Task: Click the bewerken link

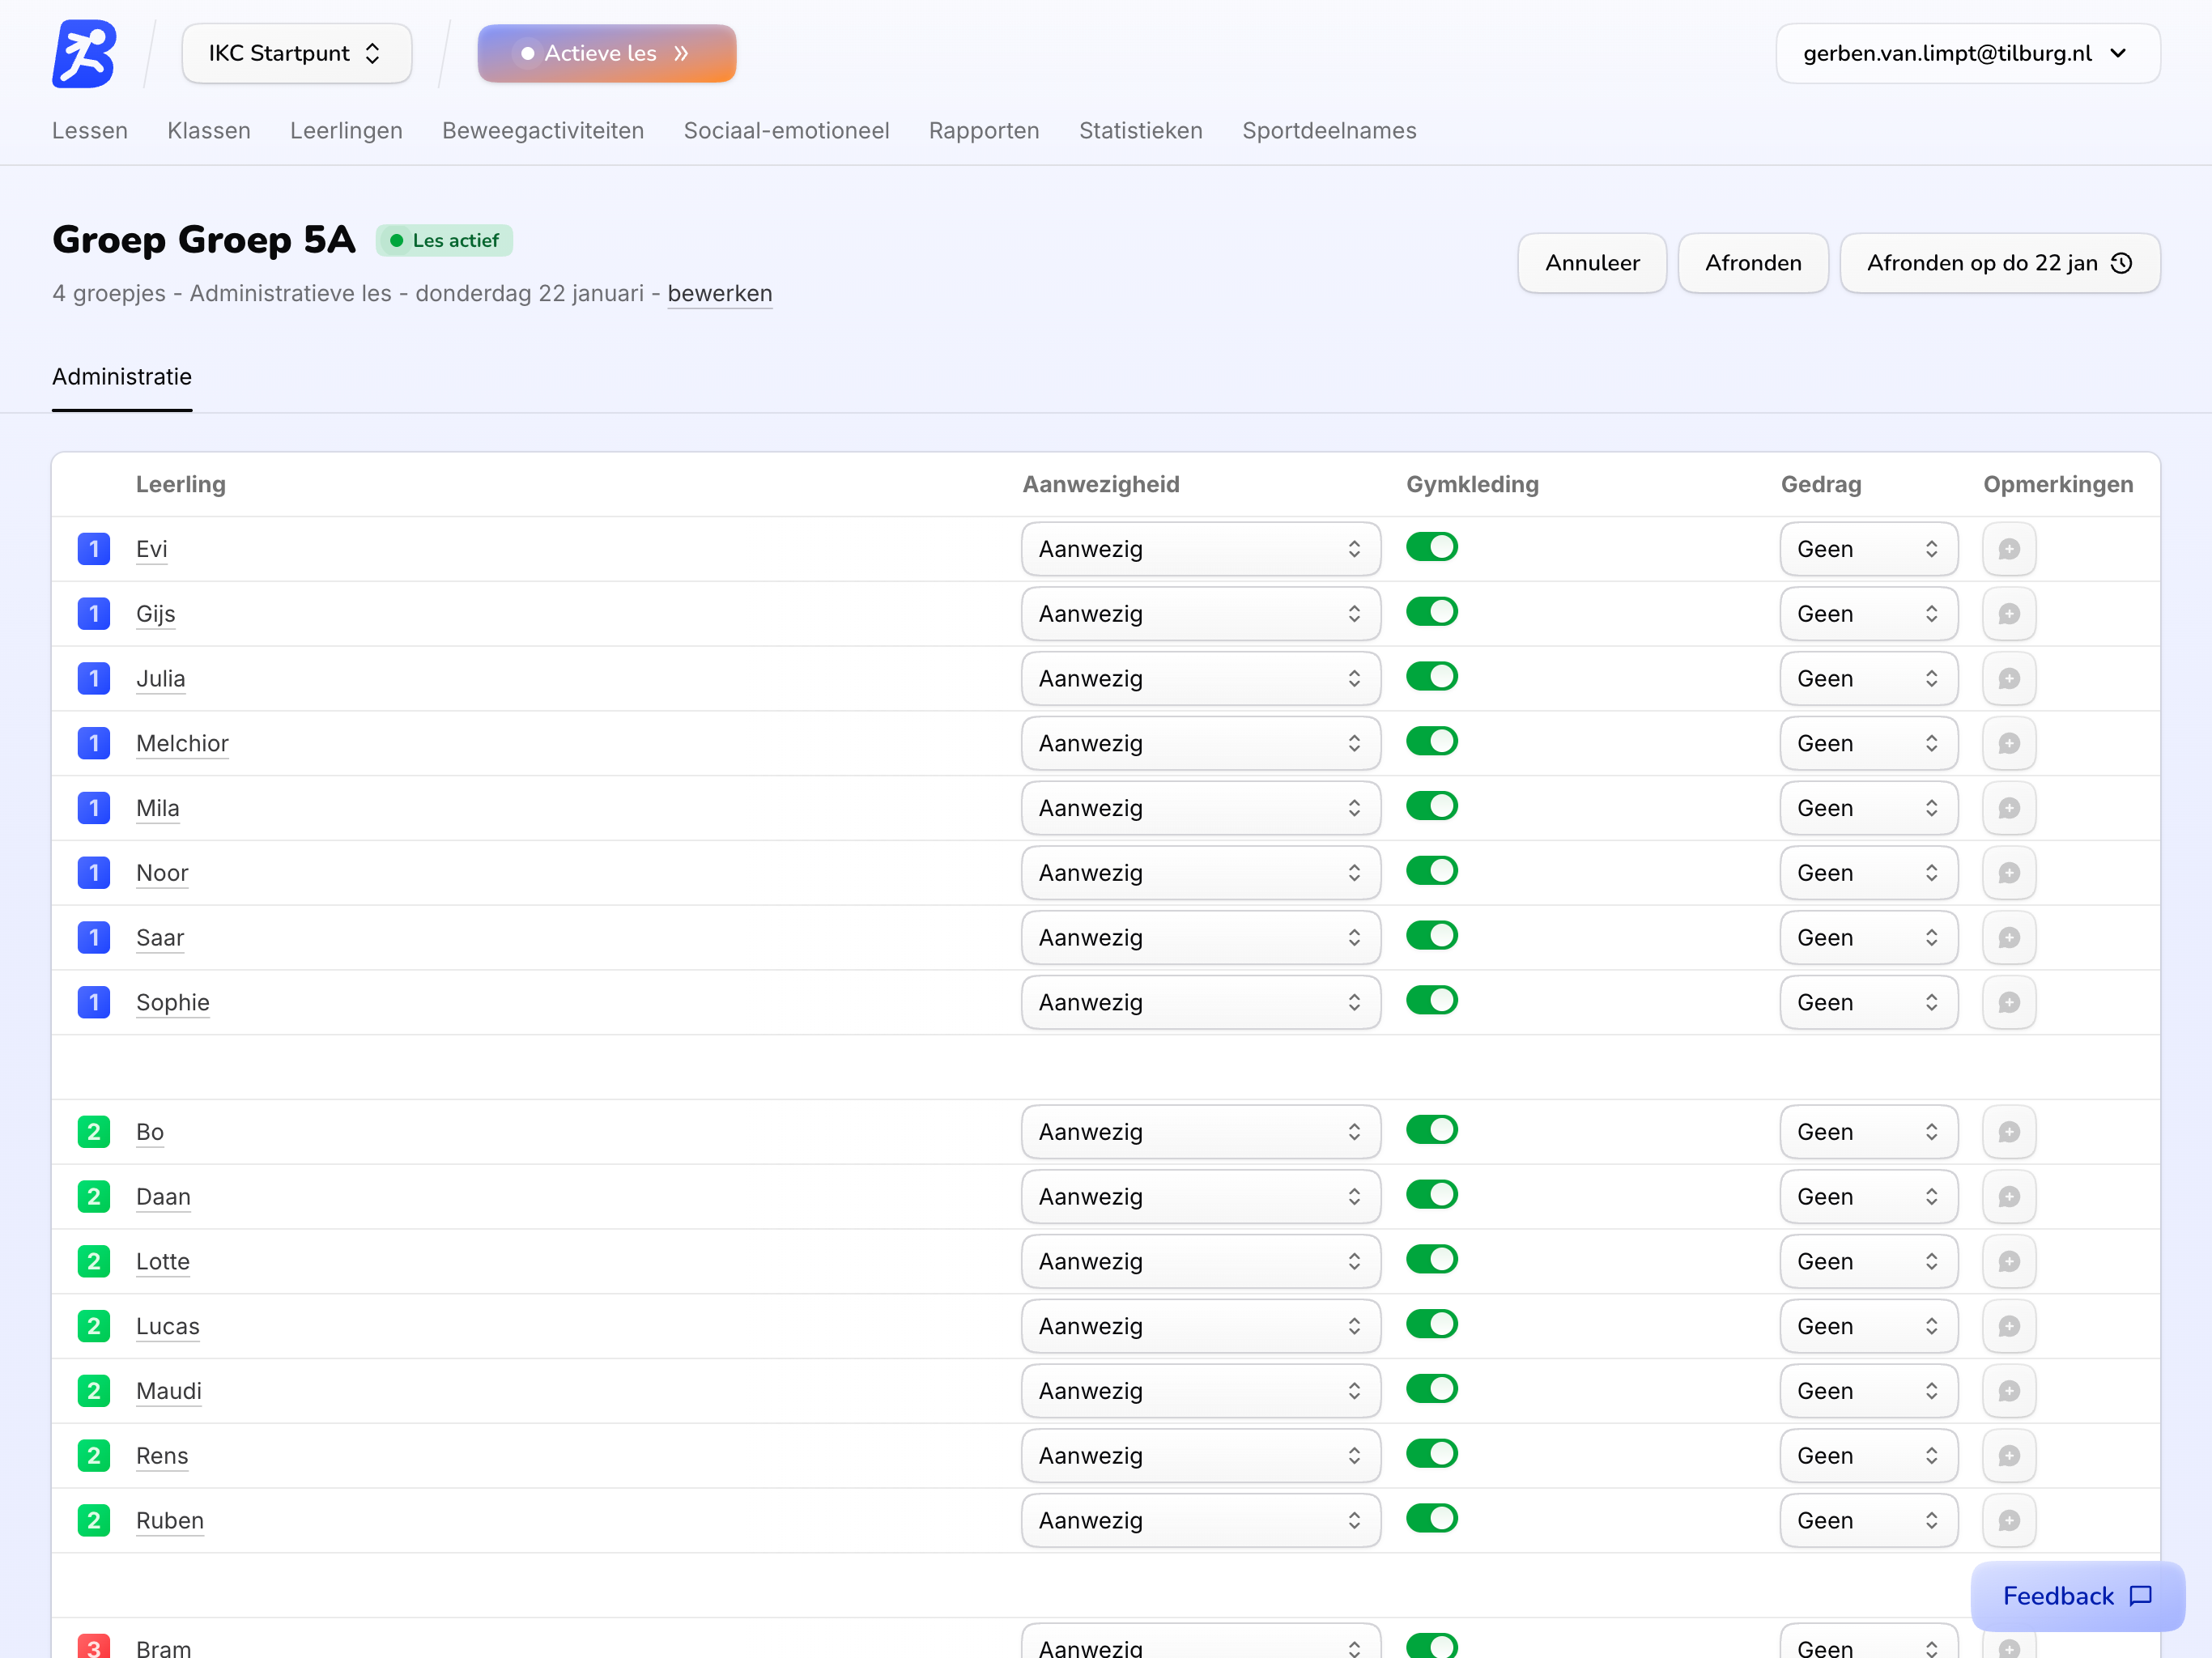Action: coord(719,294)
